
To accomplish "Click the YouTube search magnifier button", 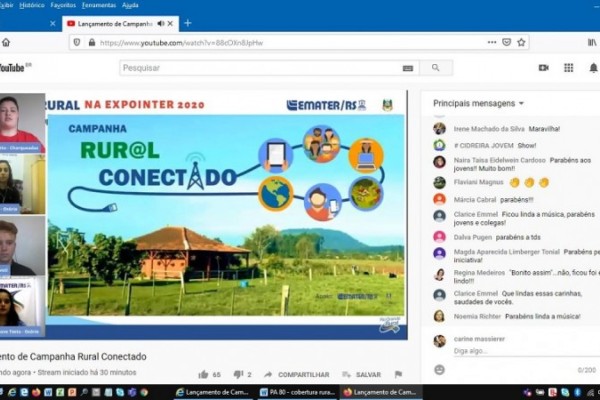I will pyautogui.click(x=435, y=68).
